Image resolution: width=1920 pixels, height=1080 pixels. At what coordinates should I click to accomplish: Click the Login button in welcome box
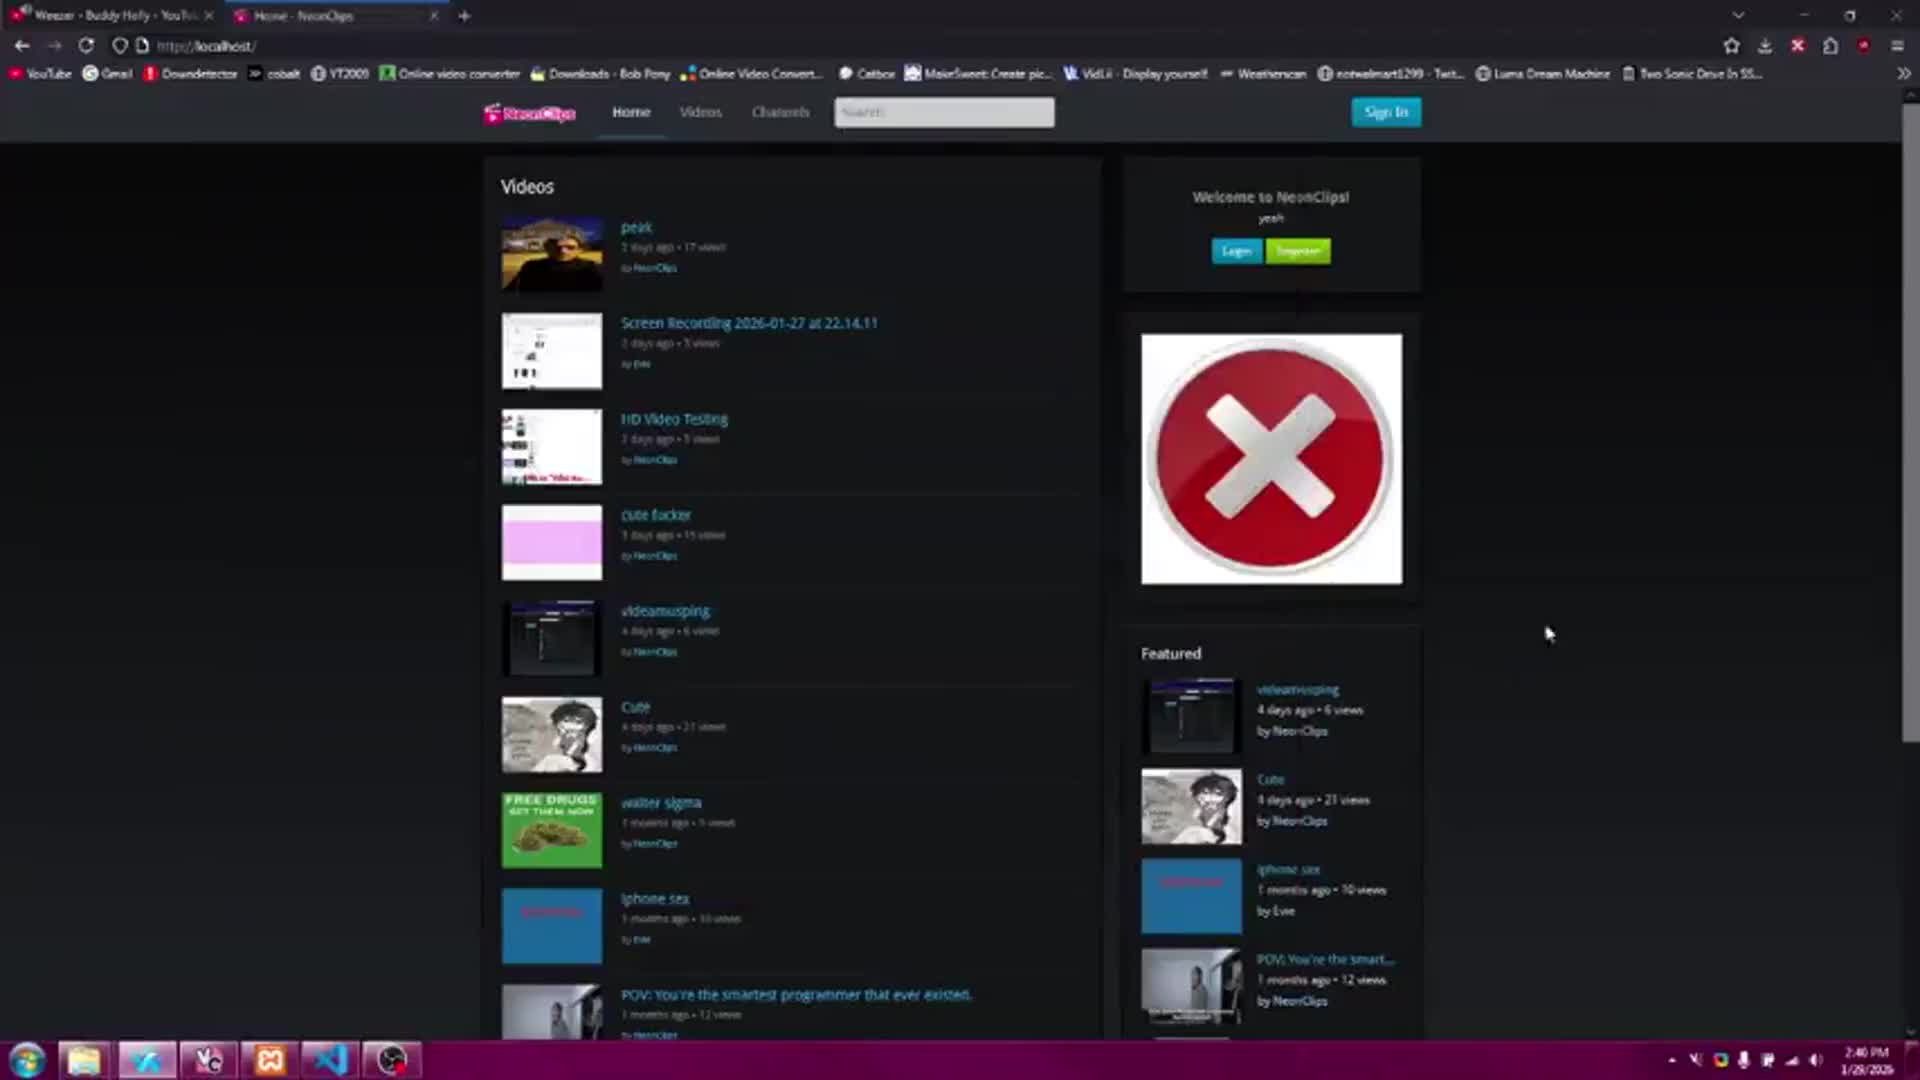1237,251
